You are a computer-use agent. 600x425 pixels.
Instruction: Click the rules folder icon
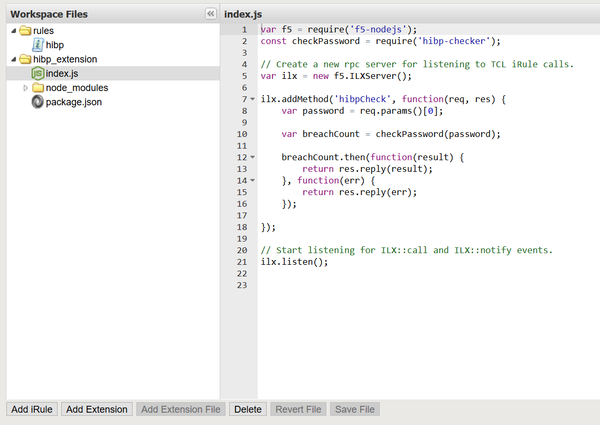(x=24, y=31)
